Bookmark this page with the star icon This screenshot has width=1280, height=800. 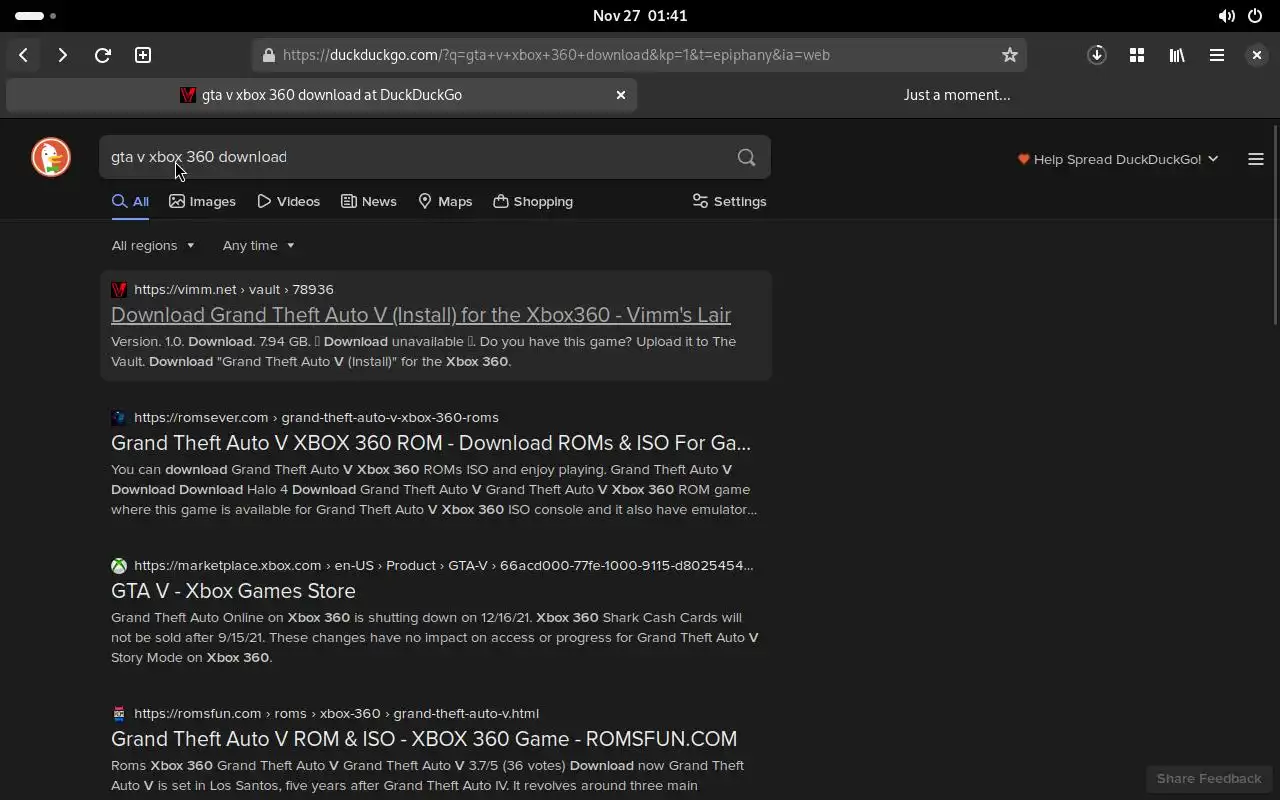pyautogui.click(x=1010, y=55)
